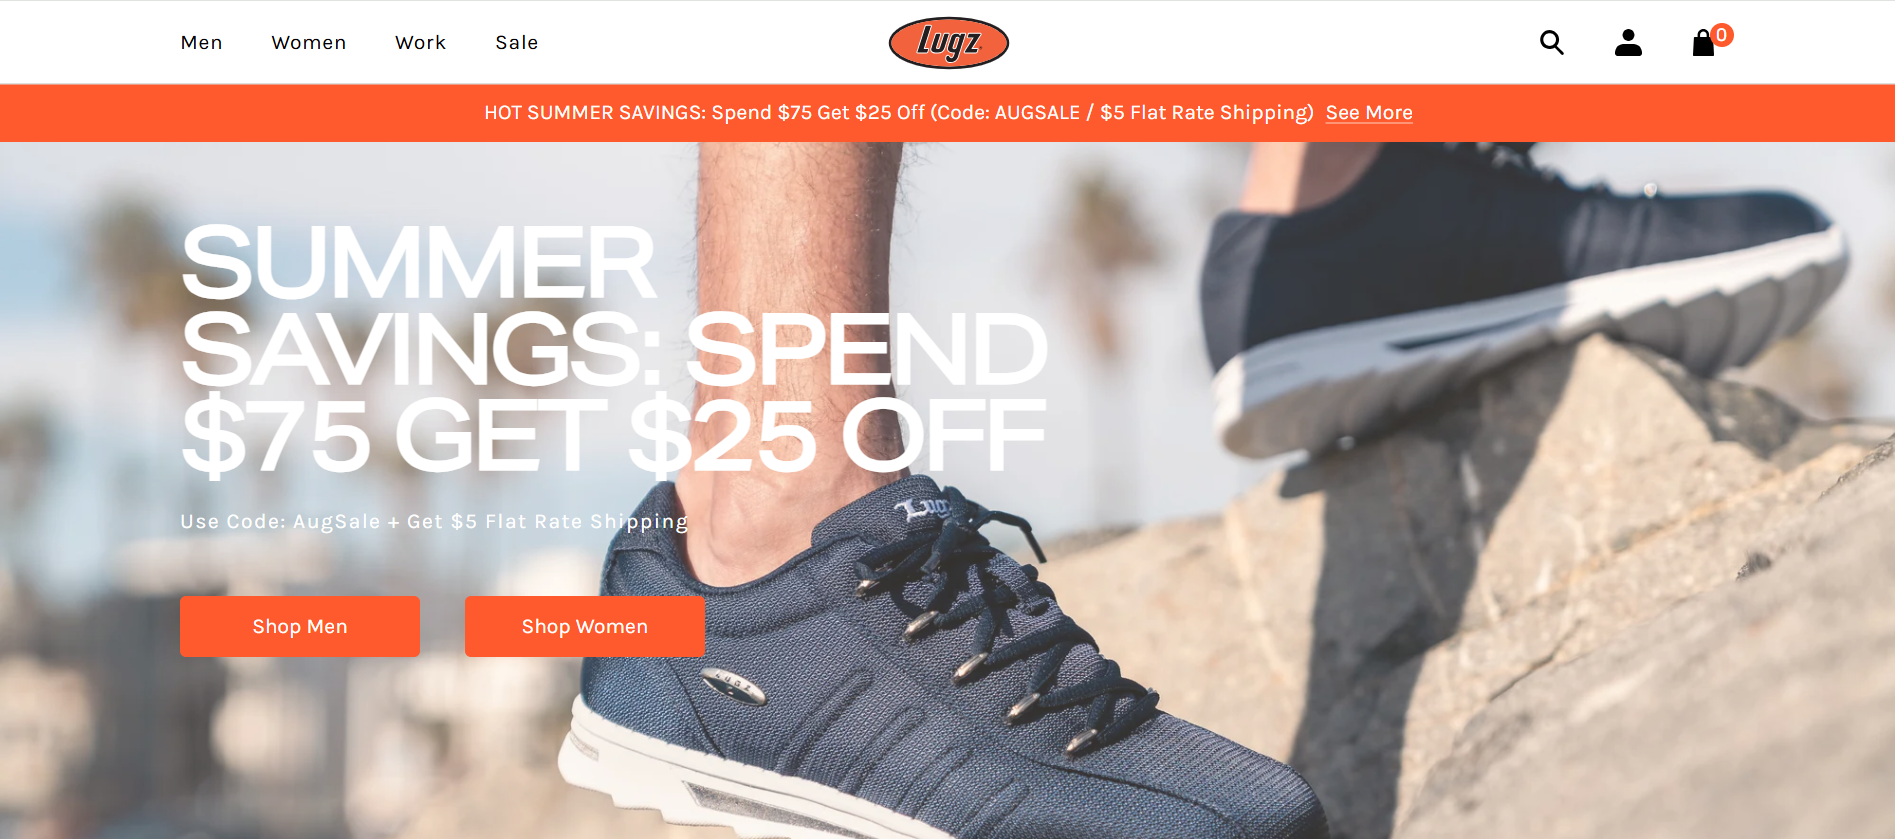Screen dimensions: 1895x839
Task: Click the cart item count badge
Action: coord(1721,35)
